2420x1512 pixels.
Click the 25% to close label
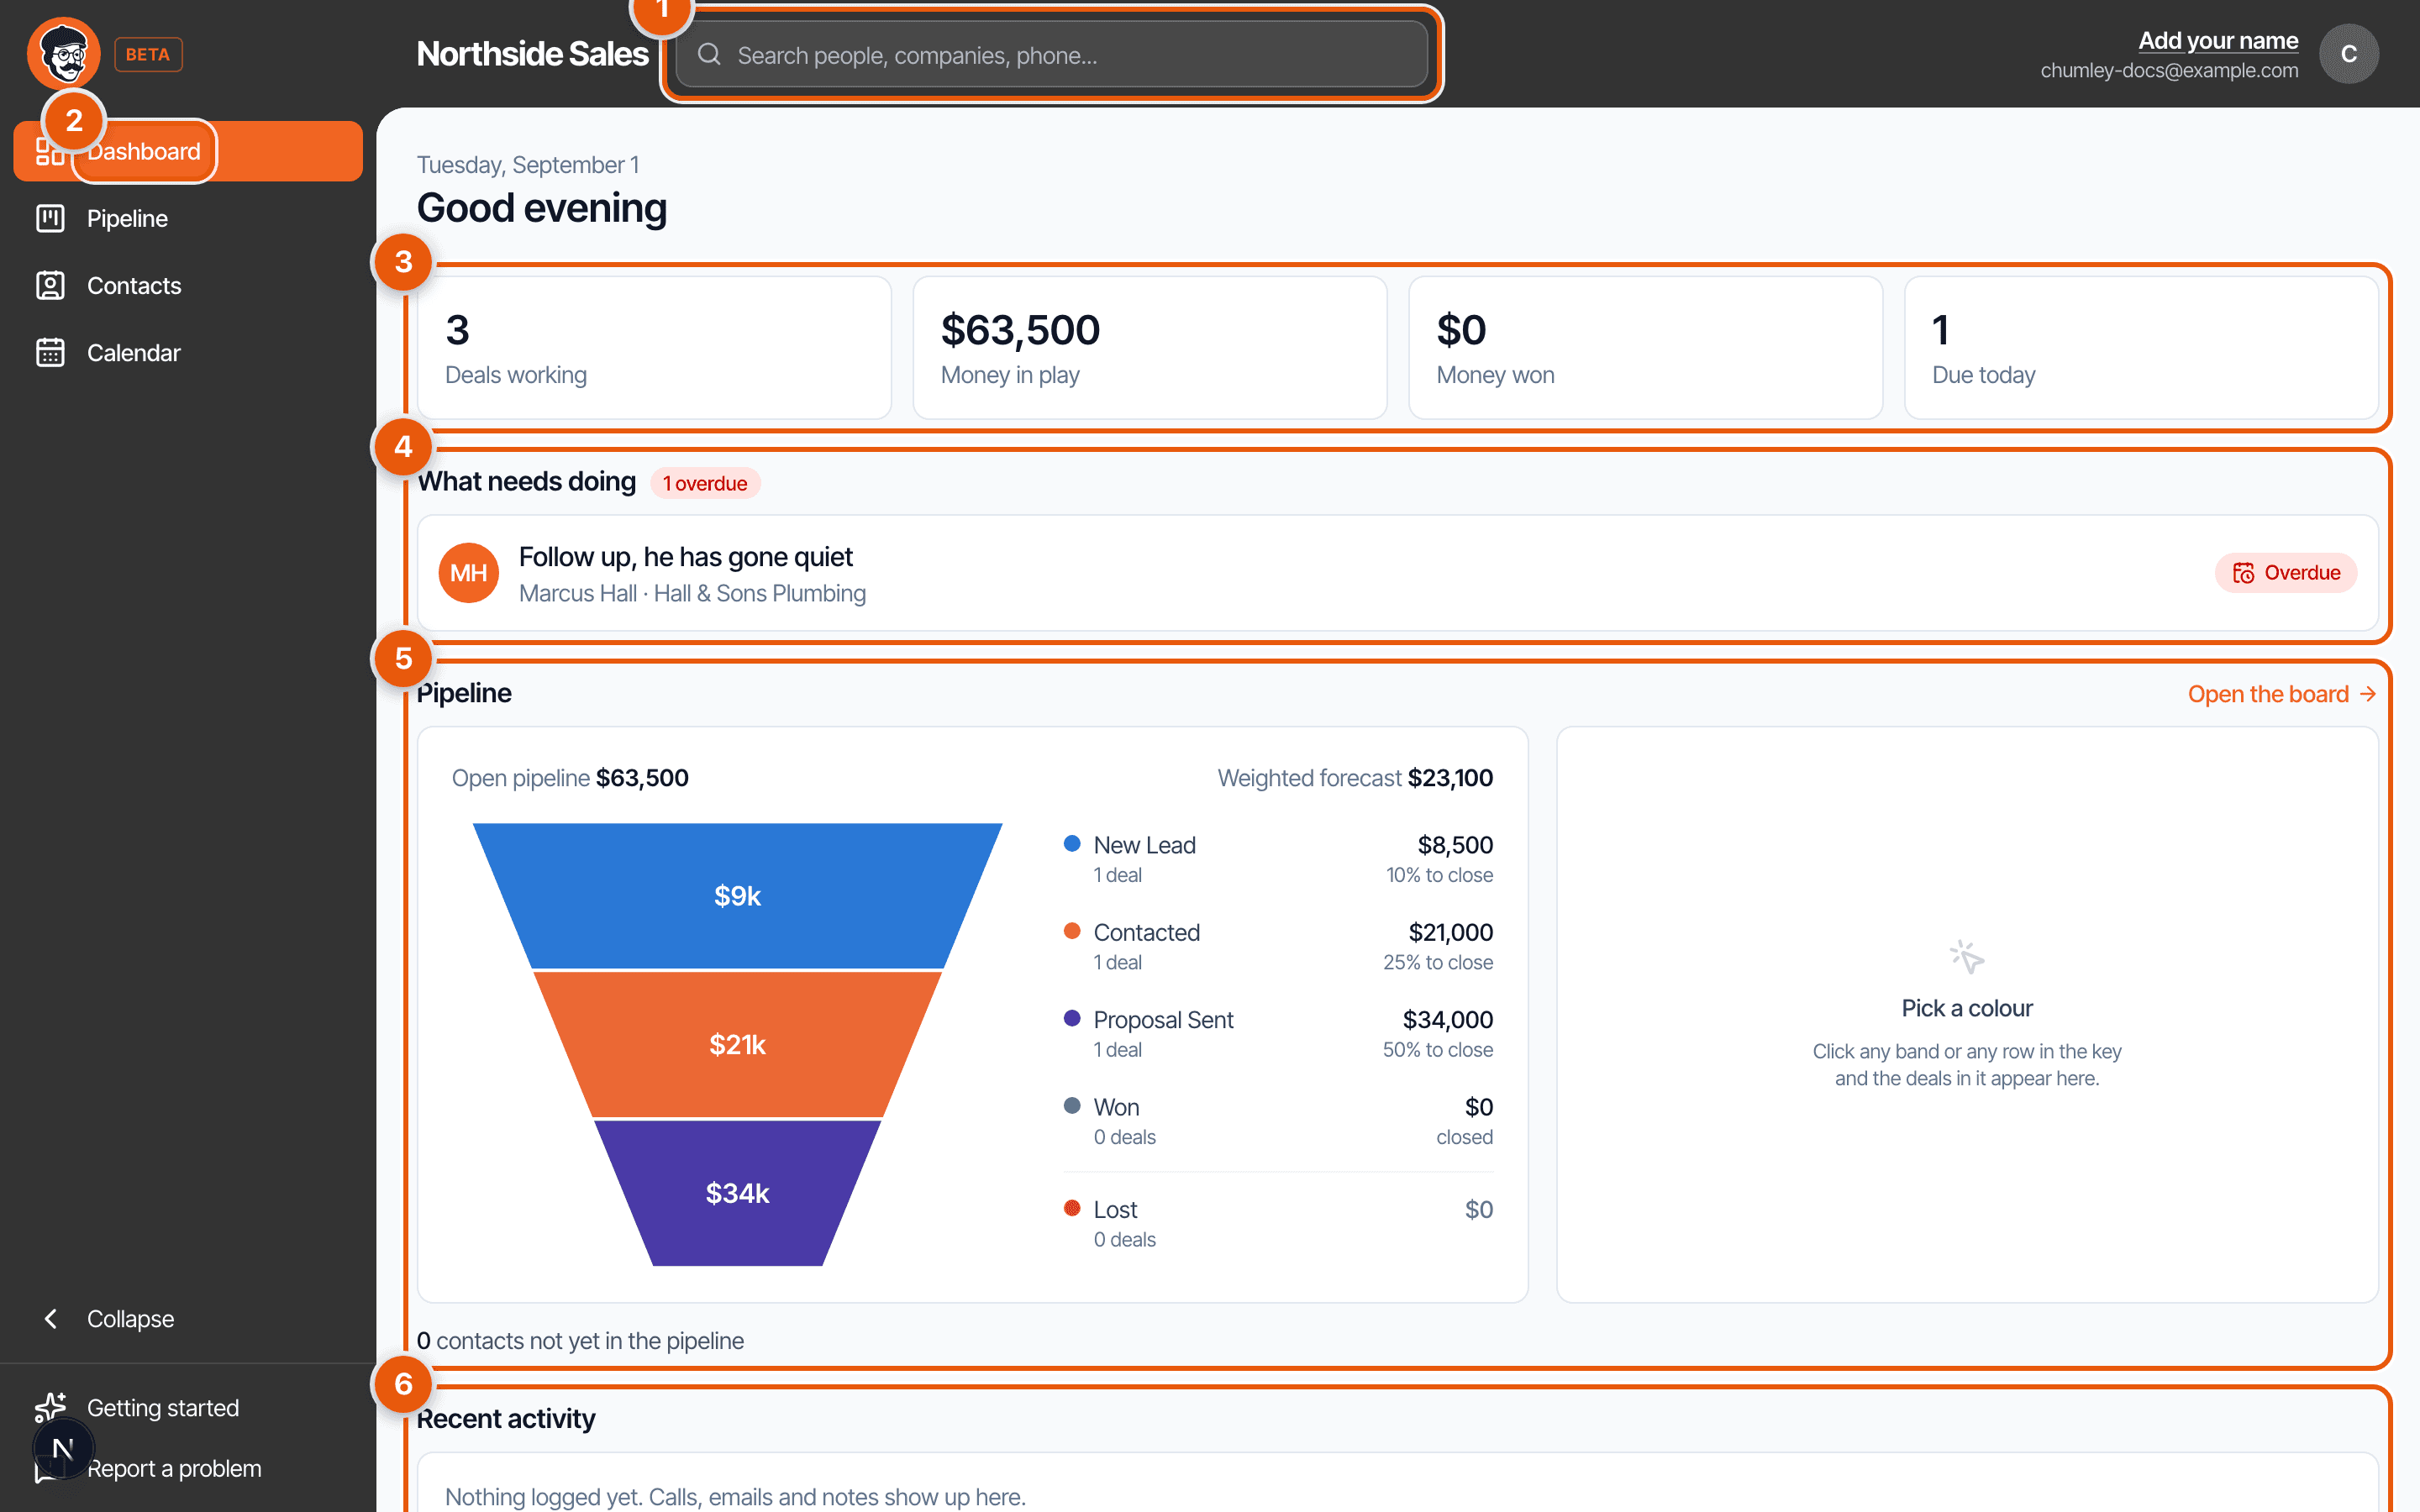[1438, 962]
